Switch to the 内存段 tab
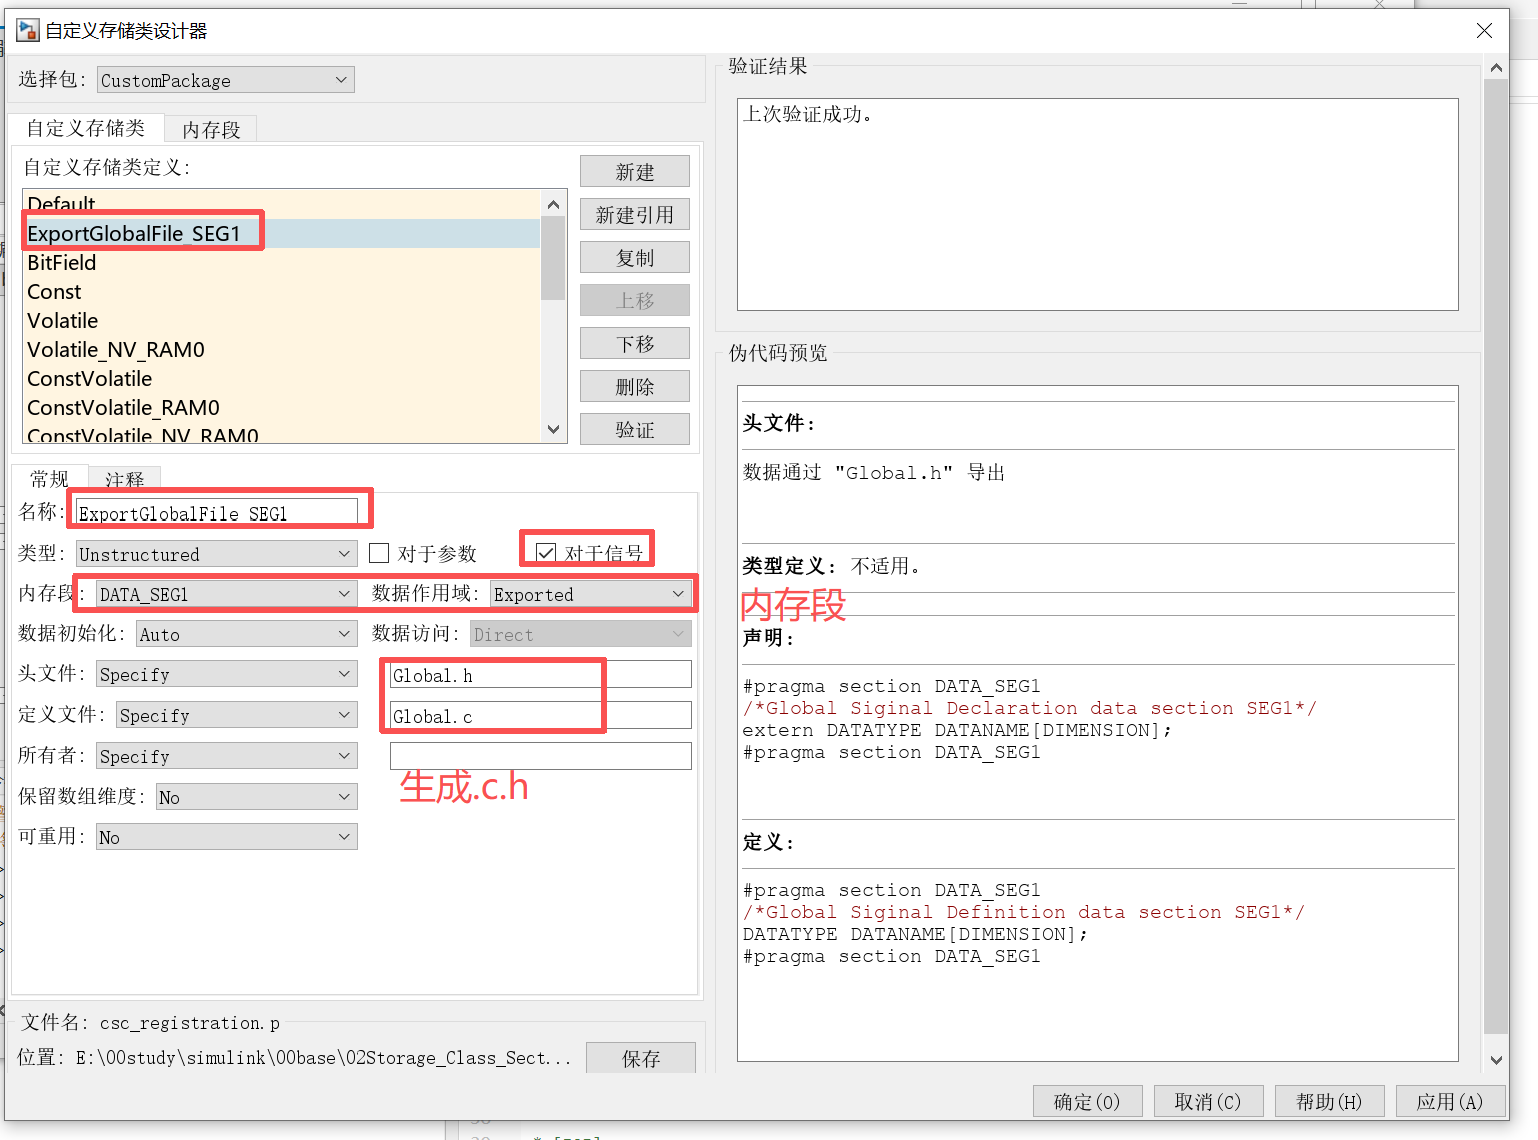This screenshot has height=1140, width=1538. point(211,130)
